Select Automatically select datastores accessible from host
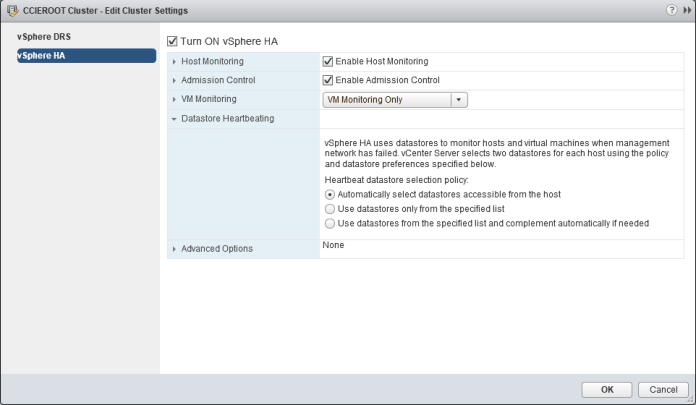696x405 pixels. [331, 193]
